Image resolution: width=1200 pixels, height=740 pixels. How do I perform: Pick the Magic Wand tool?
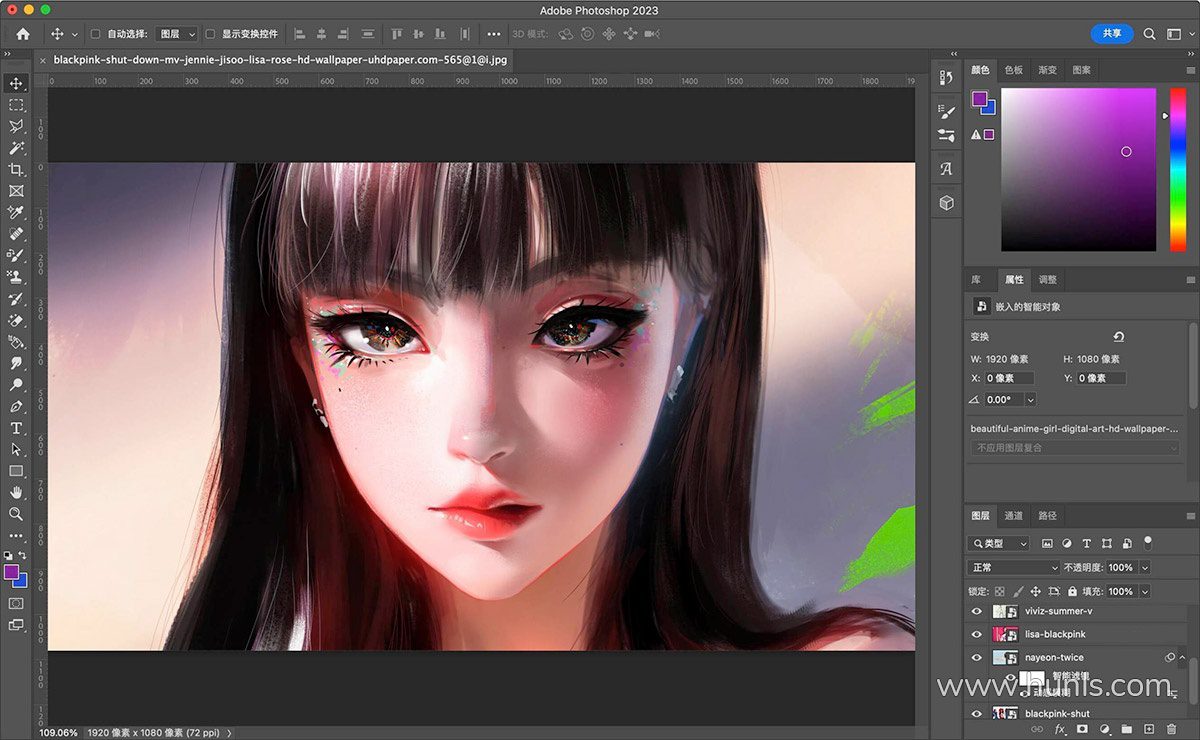(x=16, y=148)
